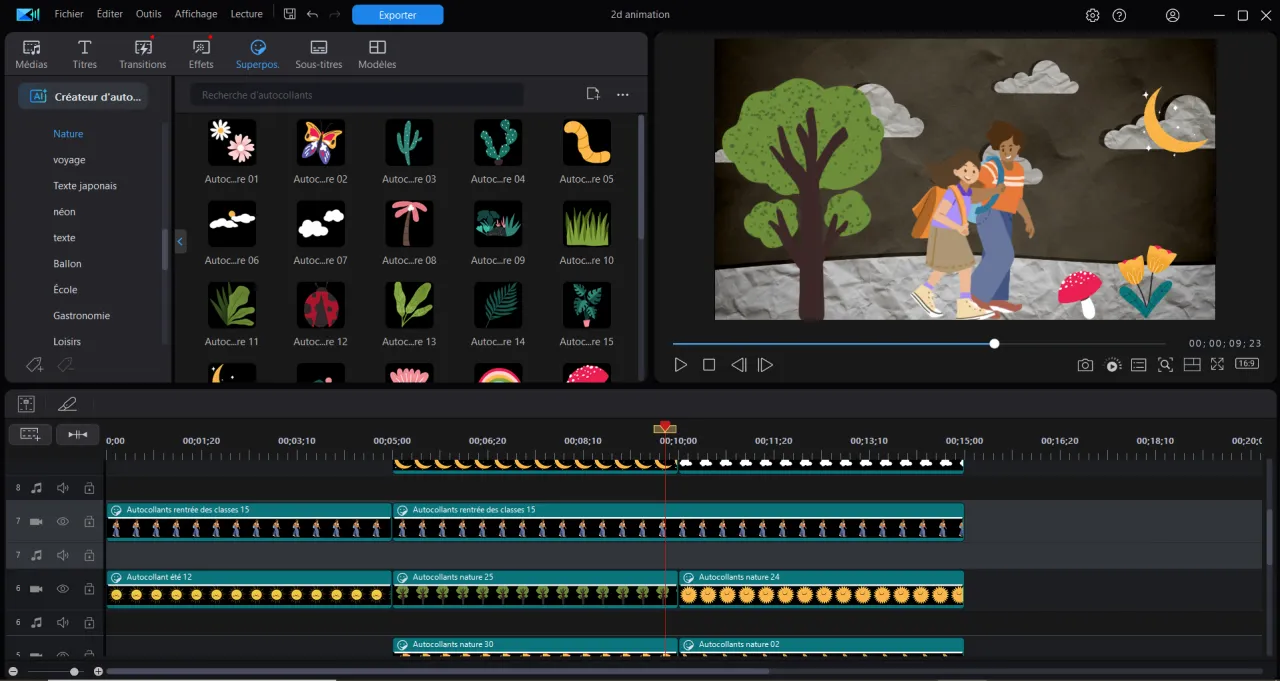Image resolution: width=1280 pixels, height=681 pixels.
Task: Select the Médias panel icon
Action: click(x=31, y=53)
